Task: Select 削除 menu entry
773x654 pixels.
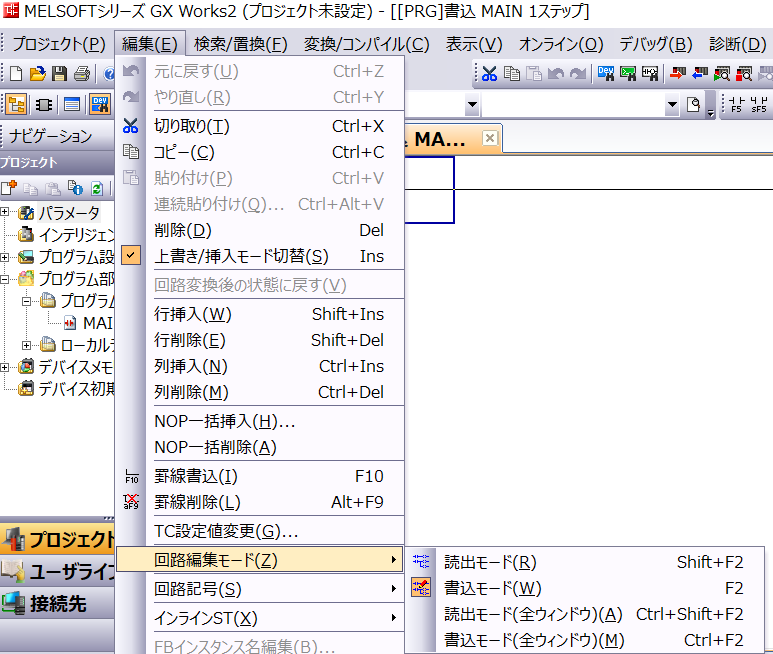Action: click(x=260, y=230)
